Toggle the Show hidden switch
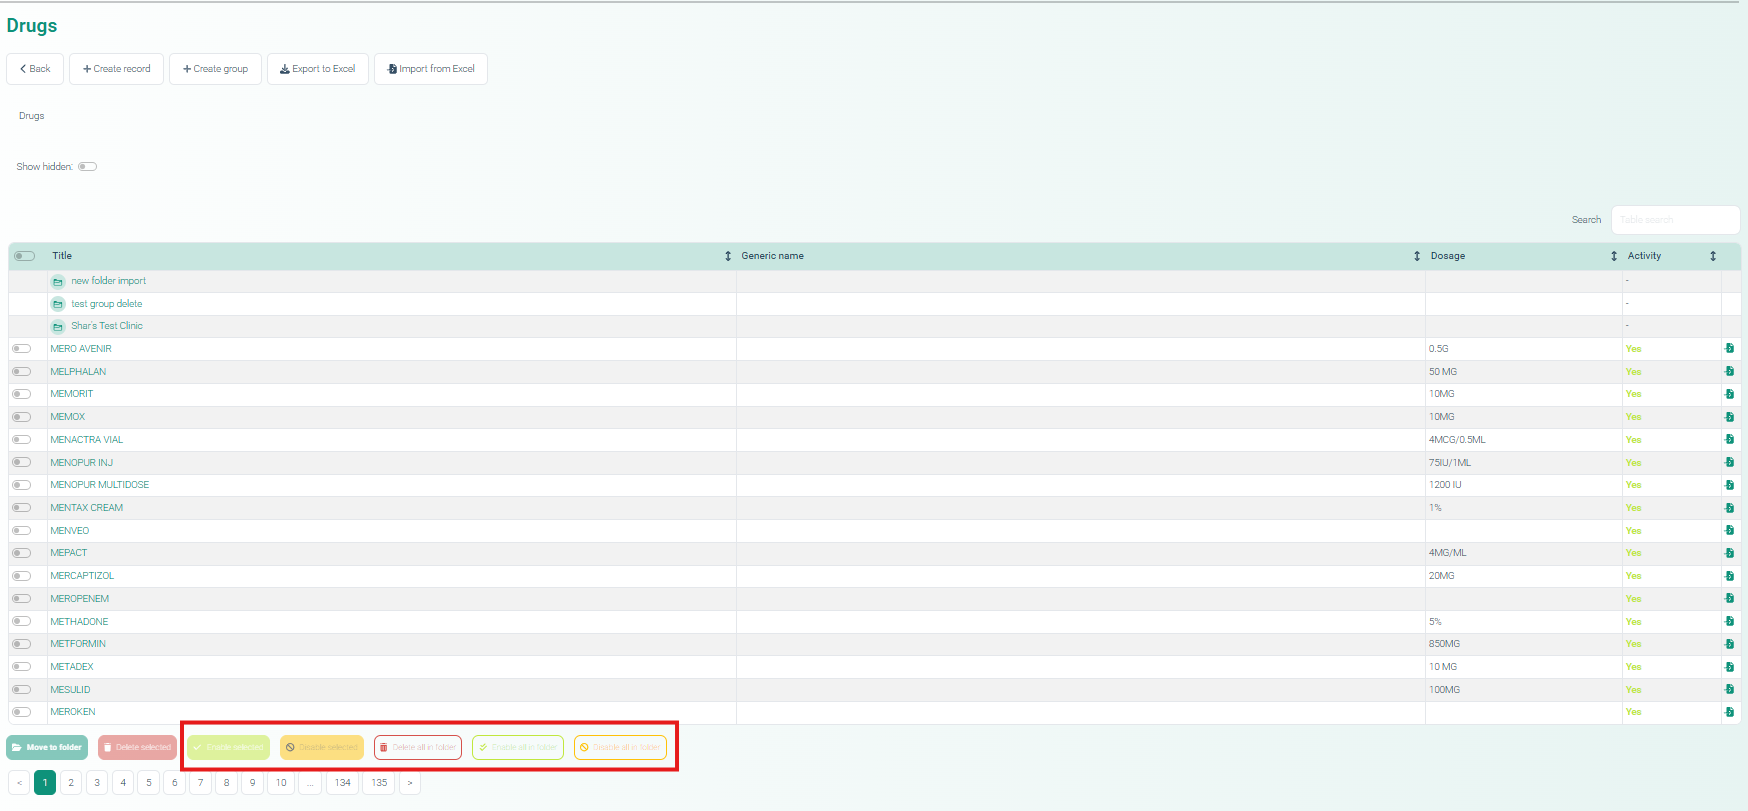The width and height of the screenshot is (1748, 811). (88, 167)
